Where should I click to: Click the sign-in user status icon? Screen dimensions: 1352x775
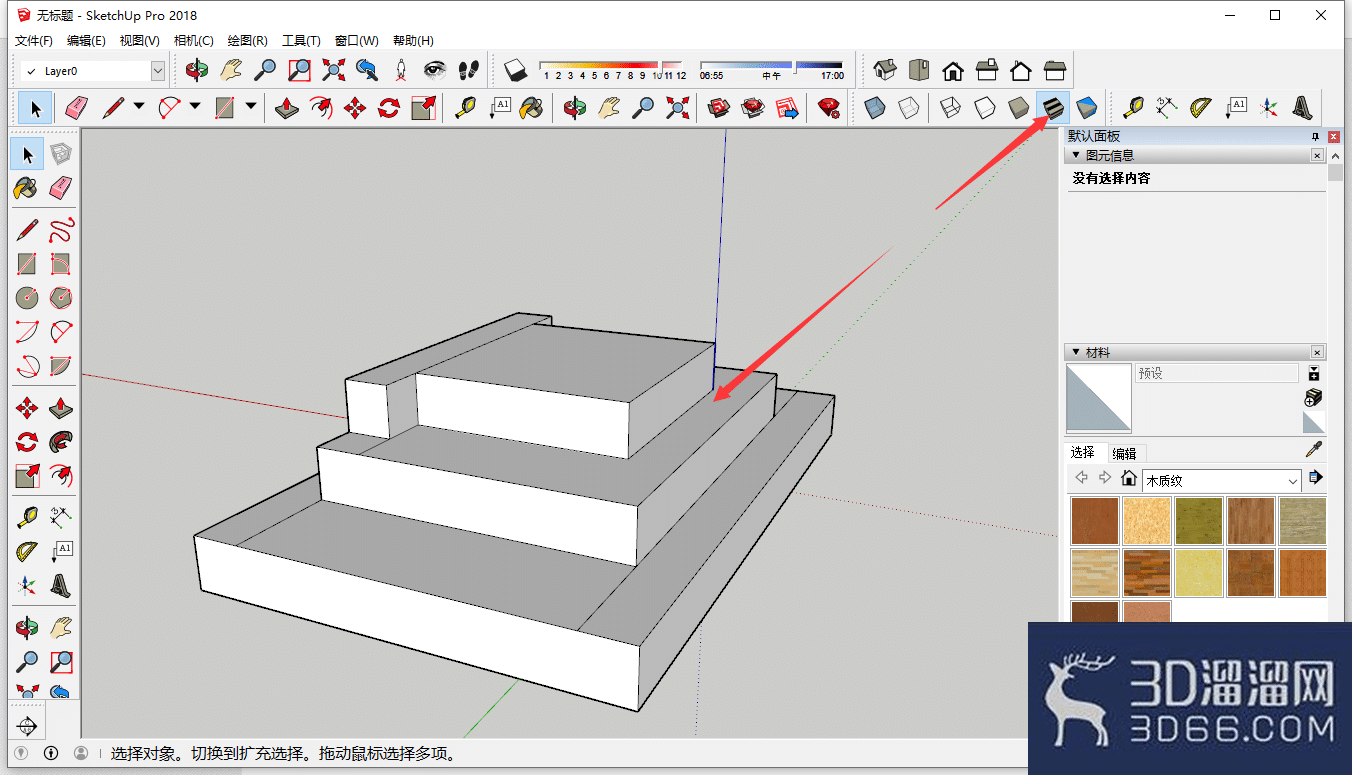pos(81,753)
